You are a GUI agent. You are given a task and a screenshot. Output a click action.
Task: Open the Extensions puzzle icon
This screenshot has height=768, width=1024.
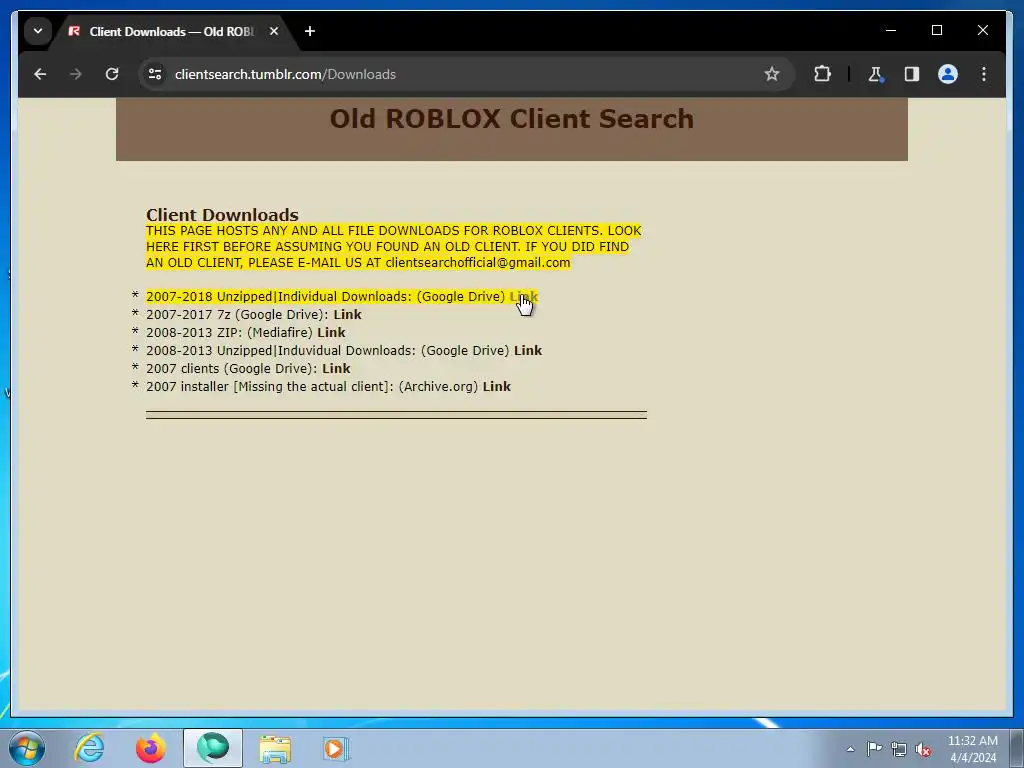(822, 74)
